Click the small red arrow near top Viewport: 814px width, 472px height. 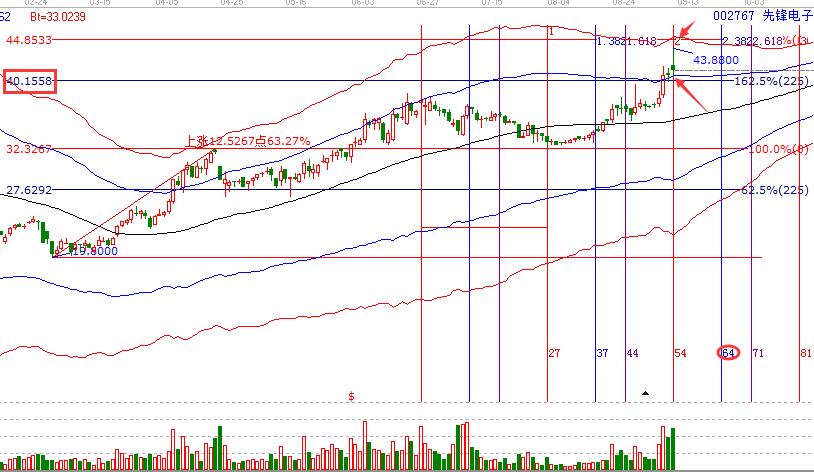(687, 39)
